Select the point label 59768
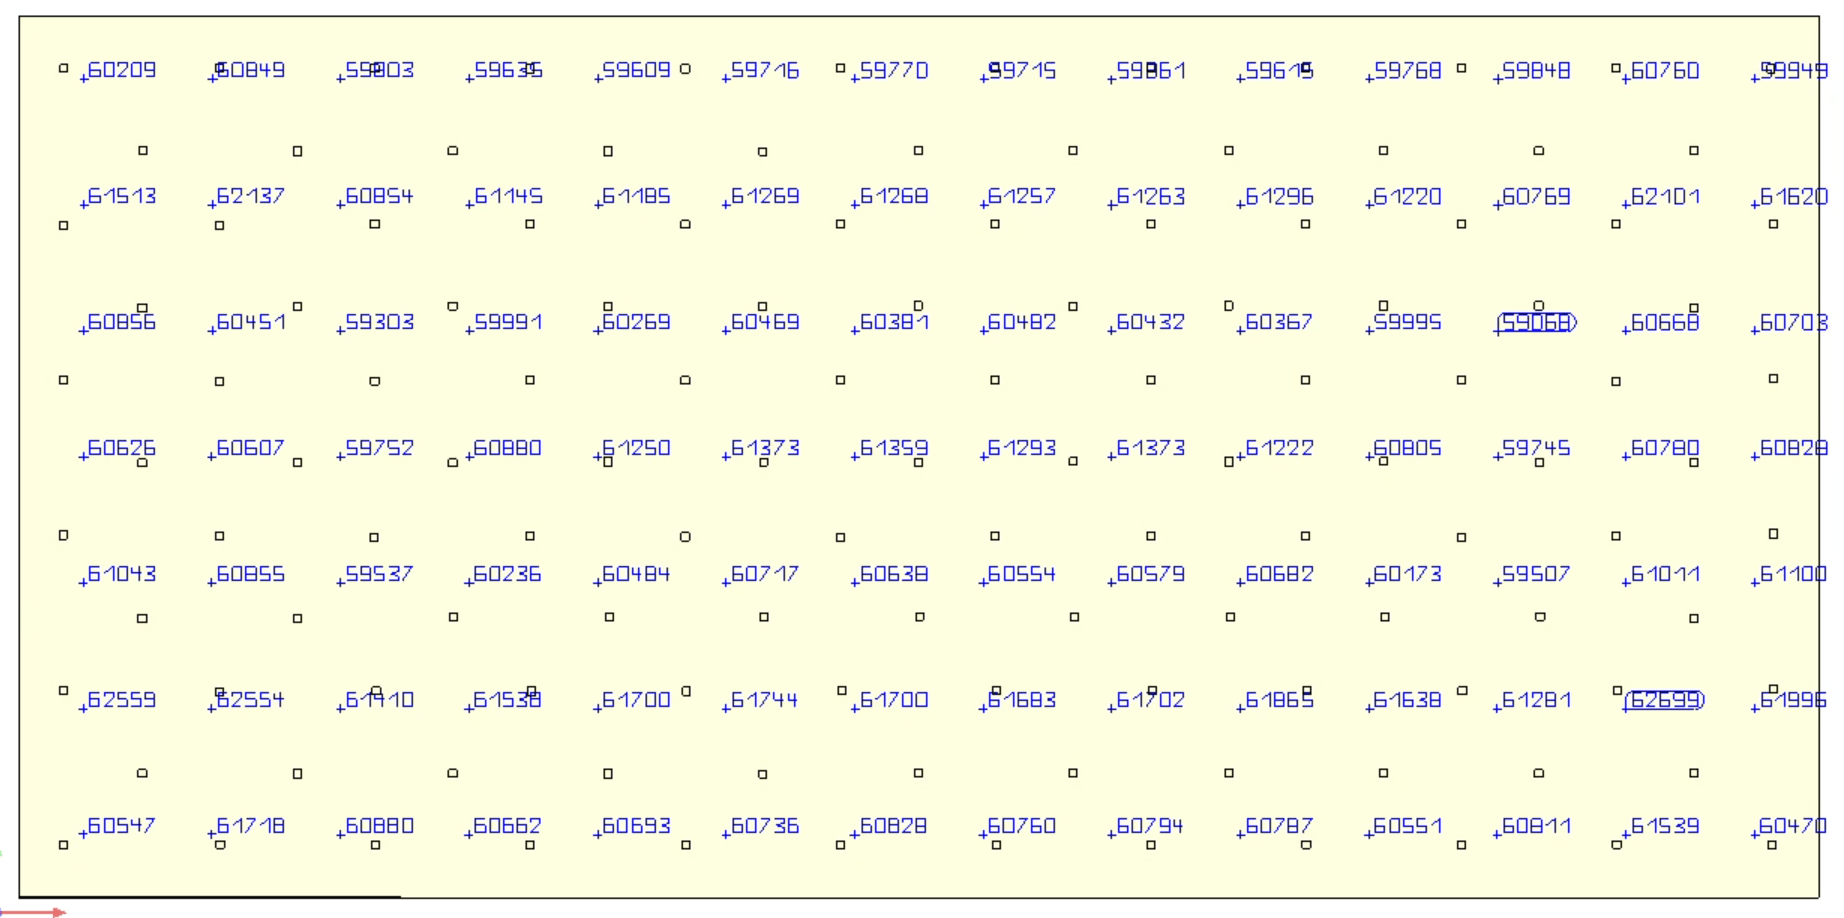This screenshot has height=918, width=1844. 1408,70
